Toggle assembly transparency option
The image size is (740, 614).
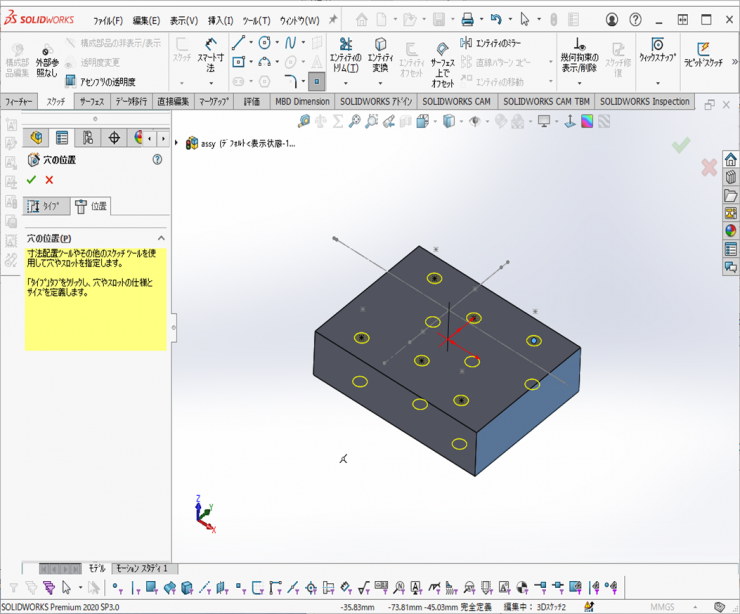click(x=100, y=81)
